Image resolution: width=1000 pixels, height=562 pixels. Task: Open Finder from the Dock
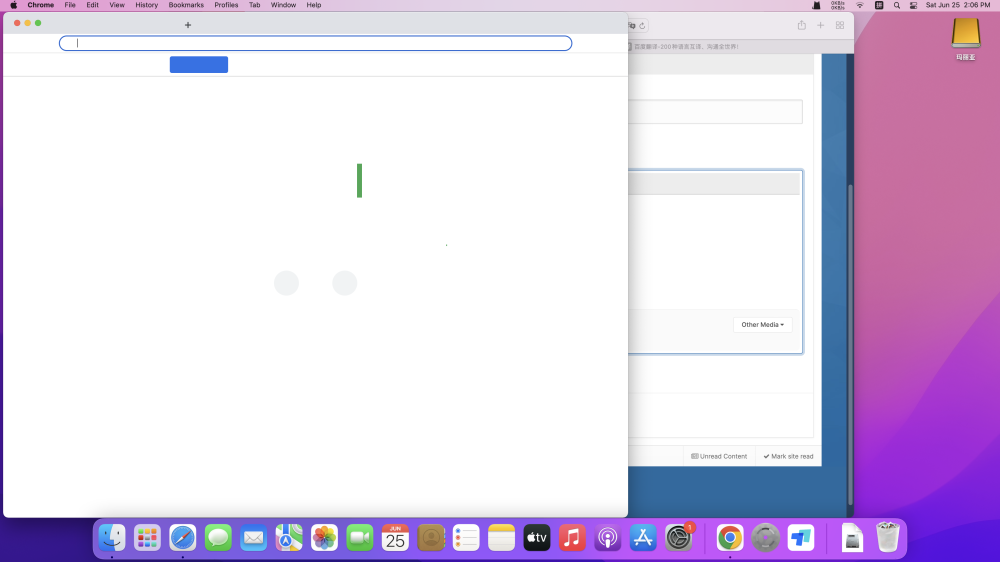pos(112,538)
